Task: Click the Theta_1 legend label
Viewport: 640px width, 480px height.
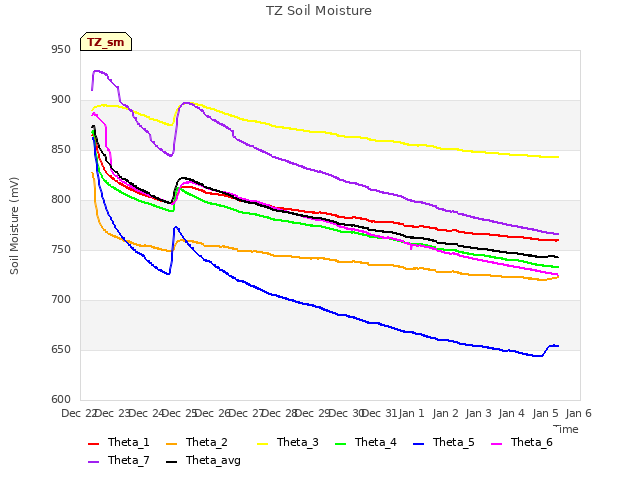Action: tap(129, 442)
